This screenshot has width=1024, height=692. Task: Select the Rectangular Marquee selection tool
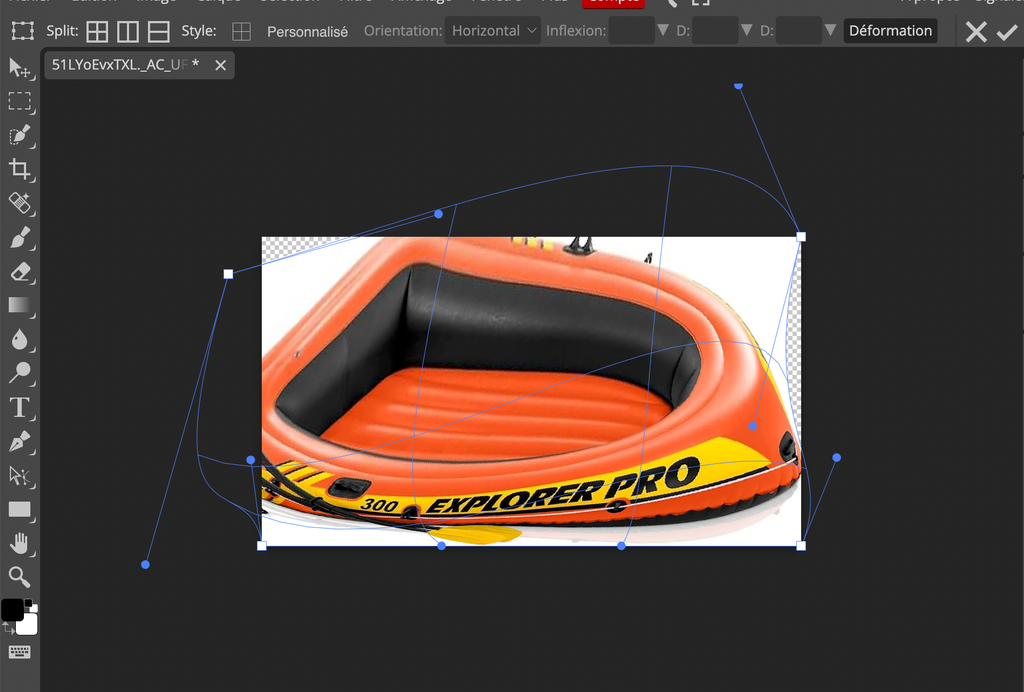pyautogui.click(x=19, y=101)
